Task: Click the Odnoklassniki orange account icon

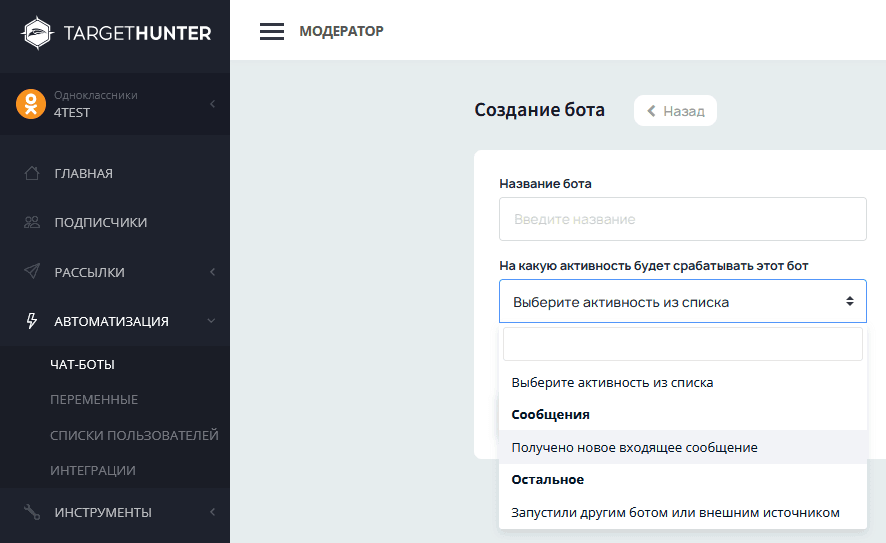Action: tap(31, 104)
